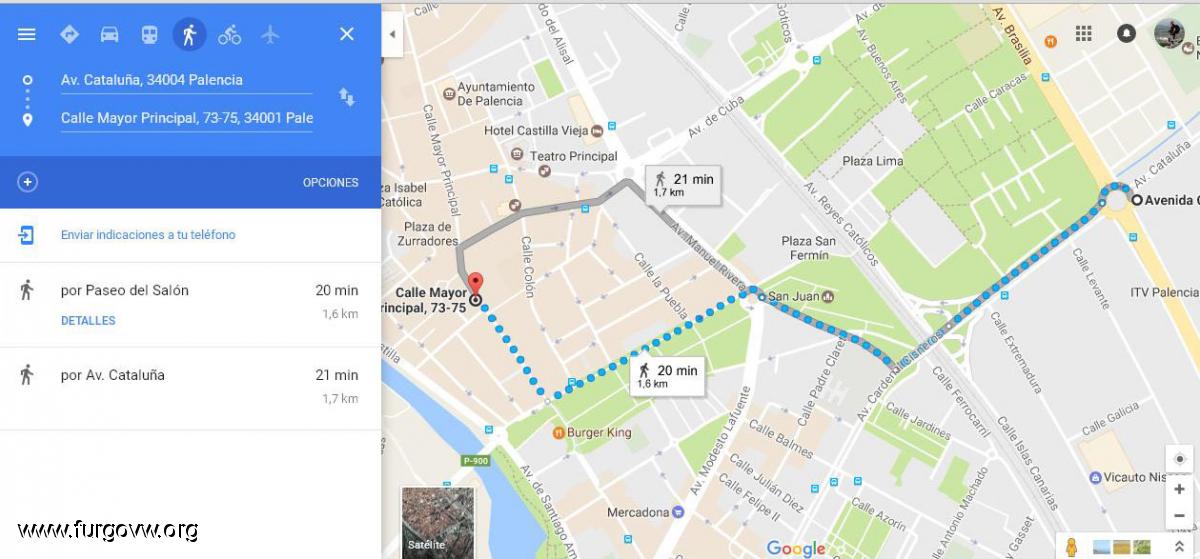
Task: Add a destination with the plus icon
Action: coord(28,182)
